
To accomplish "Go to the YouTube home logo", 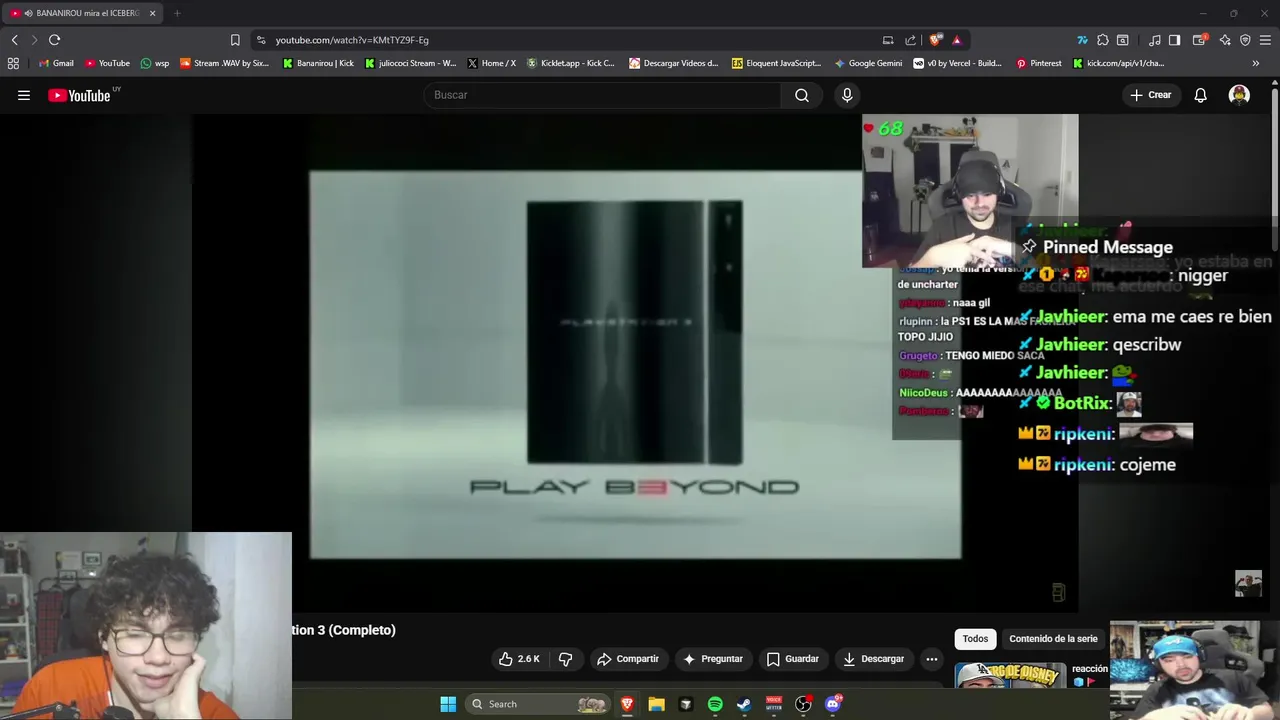I will coord(79,95).
